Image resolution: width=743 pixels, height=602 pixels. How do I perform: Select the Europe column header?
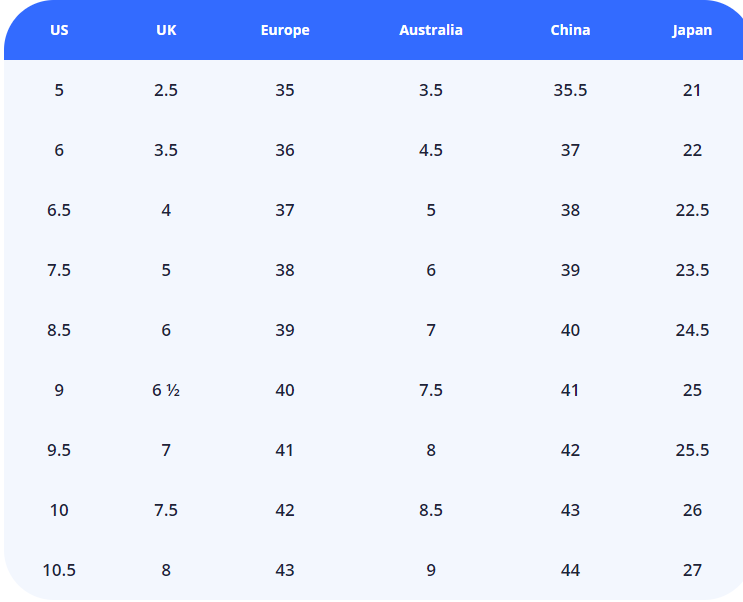(285, 30)
